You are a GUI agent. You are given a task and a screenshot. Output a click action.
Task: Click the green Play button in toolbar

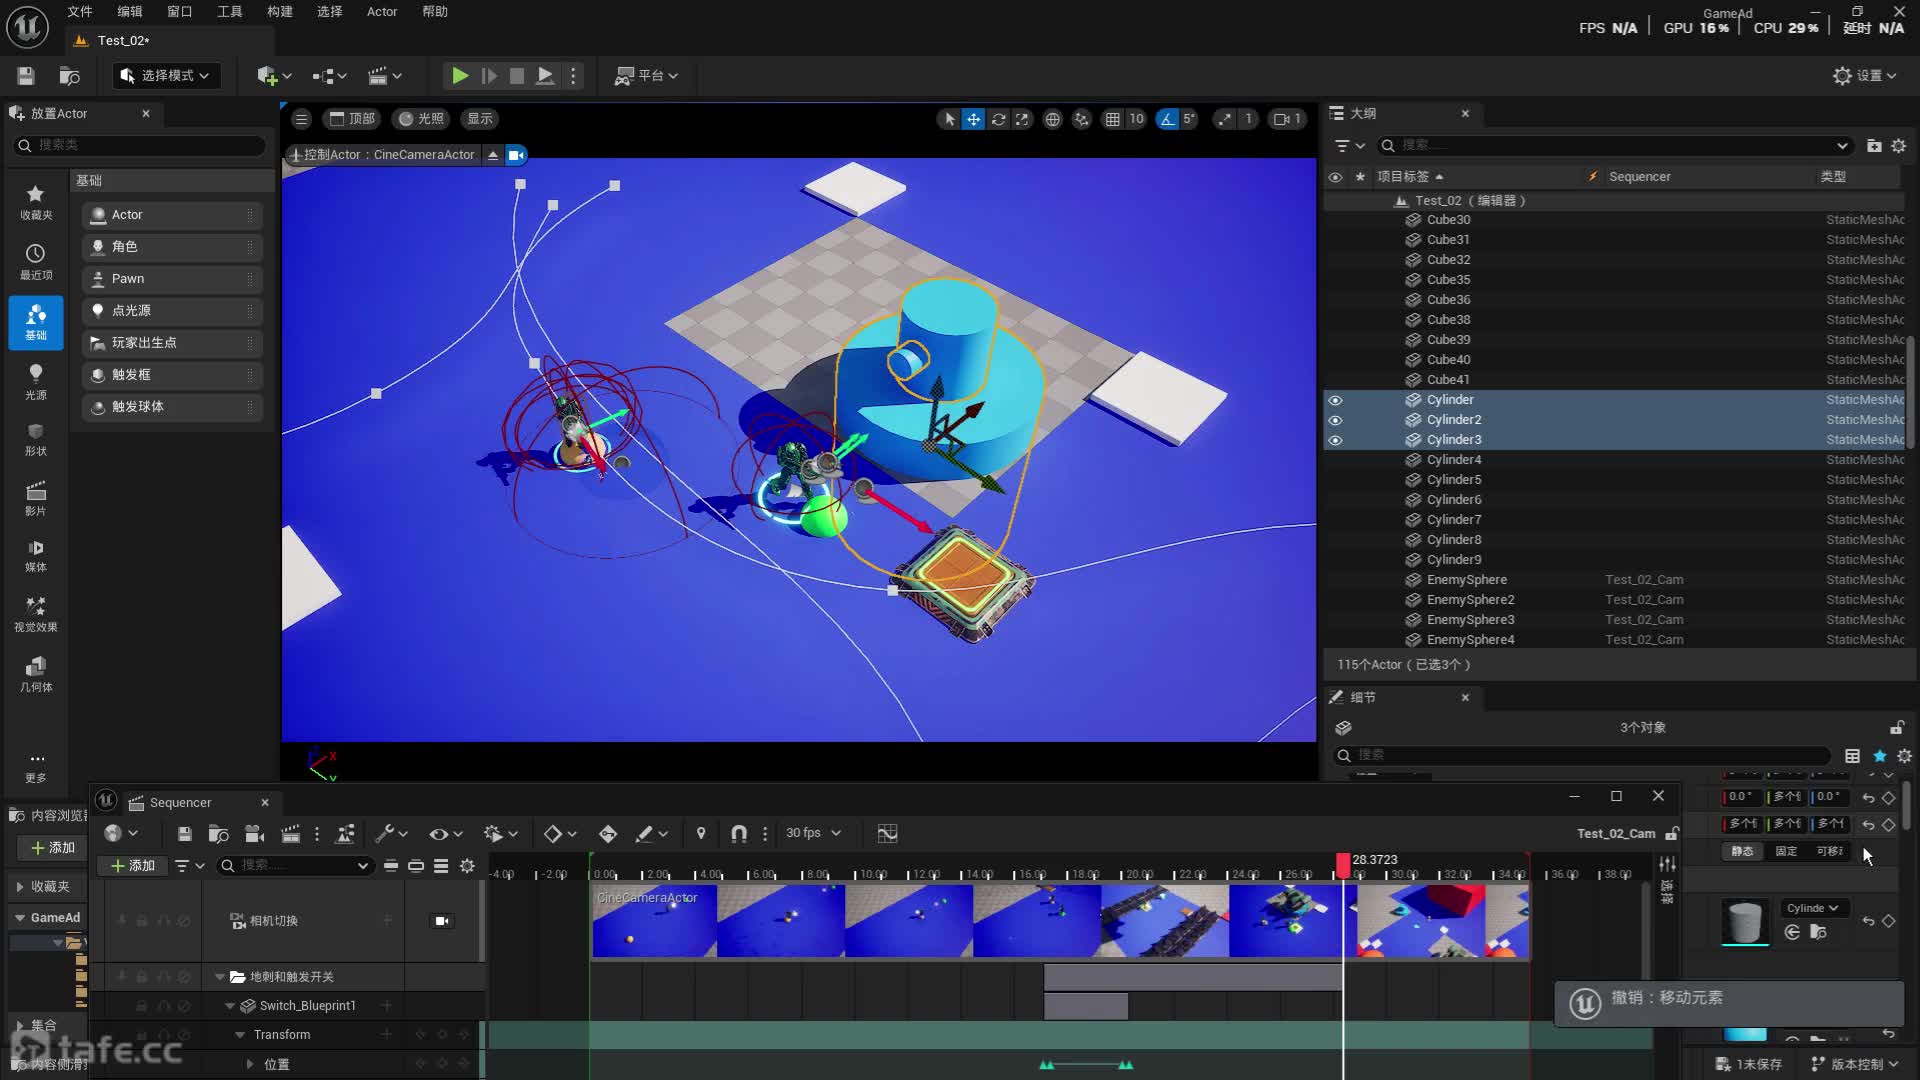(459, 76)
